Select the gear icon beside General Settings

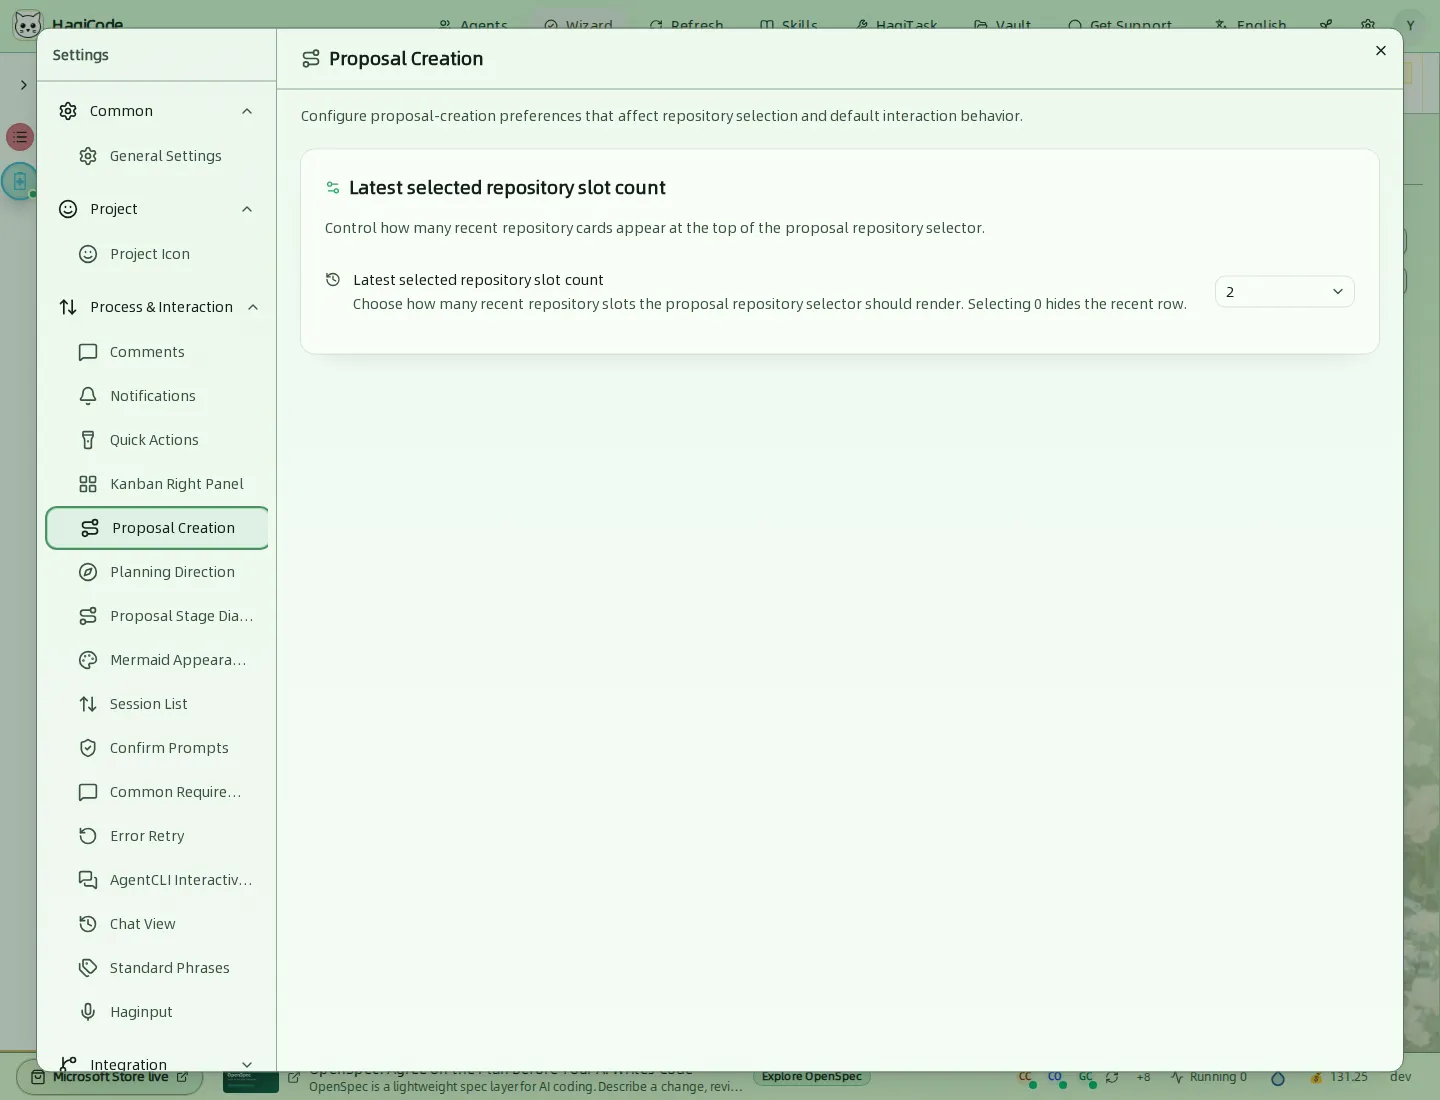coord(88,156)
